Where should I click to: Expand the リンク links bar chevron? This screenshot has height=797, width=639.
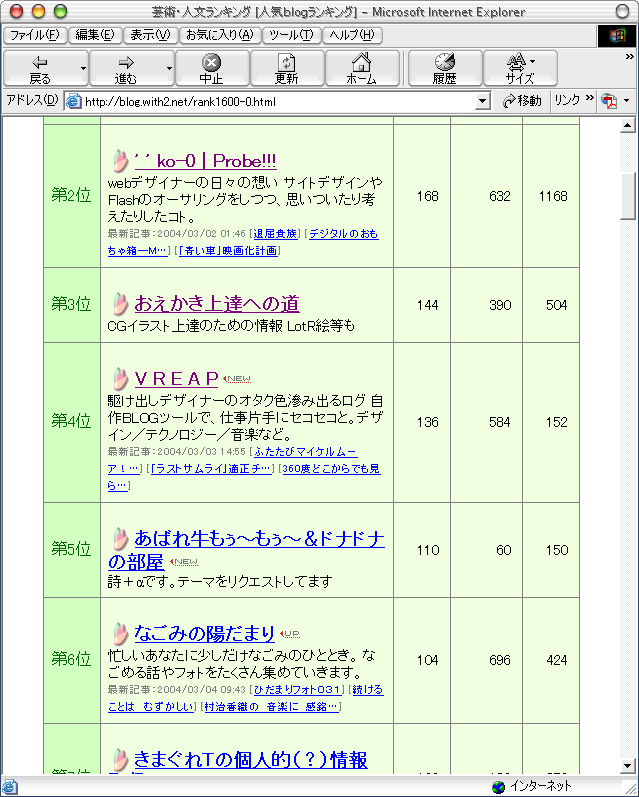click(589, 100)
